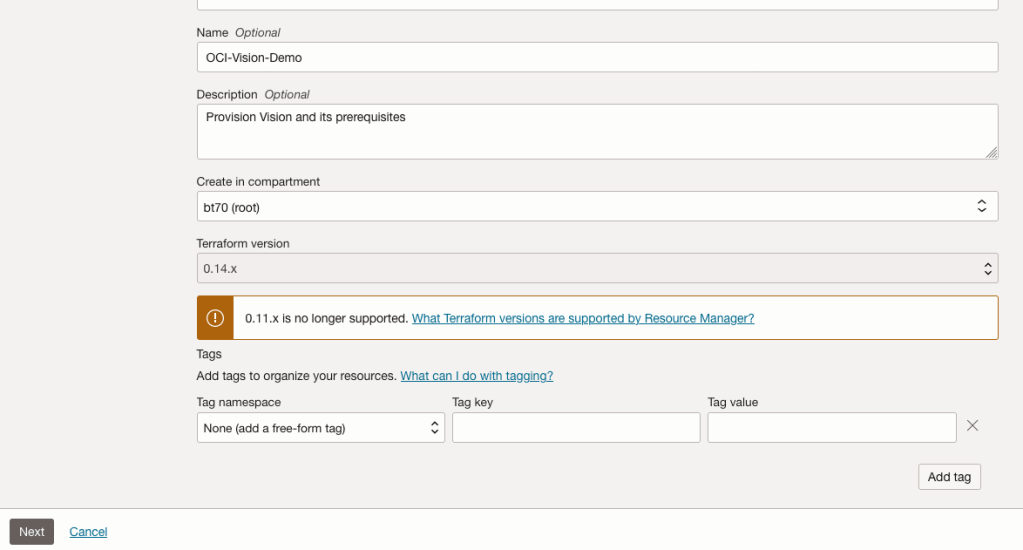The width and height of the screenshot is (1023, 550).
Task: Click the '0.11.x is no longer supported' text
Action: (x=326, y=319)
